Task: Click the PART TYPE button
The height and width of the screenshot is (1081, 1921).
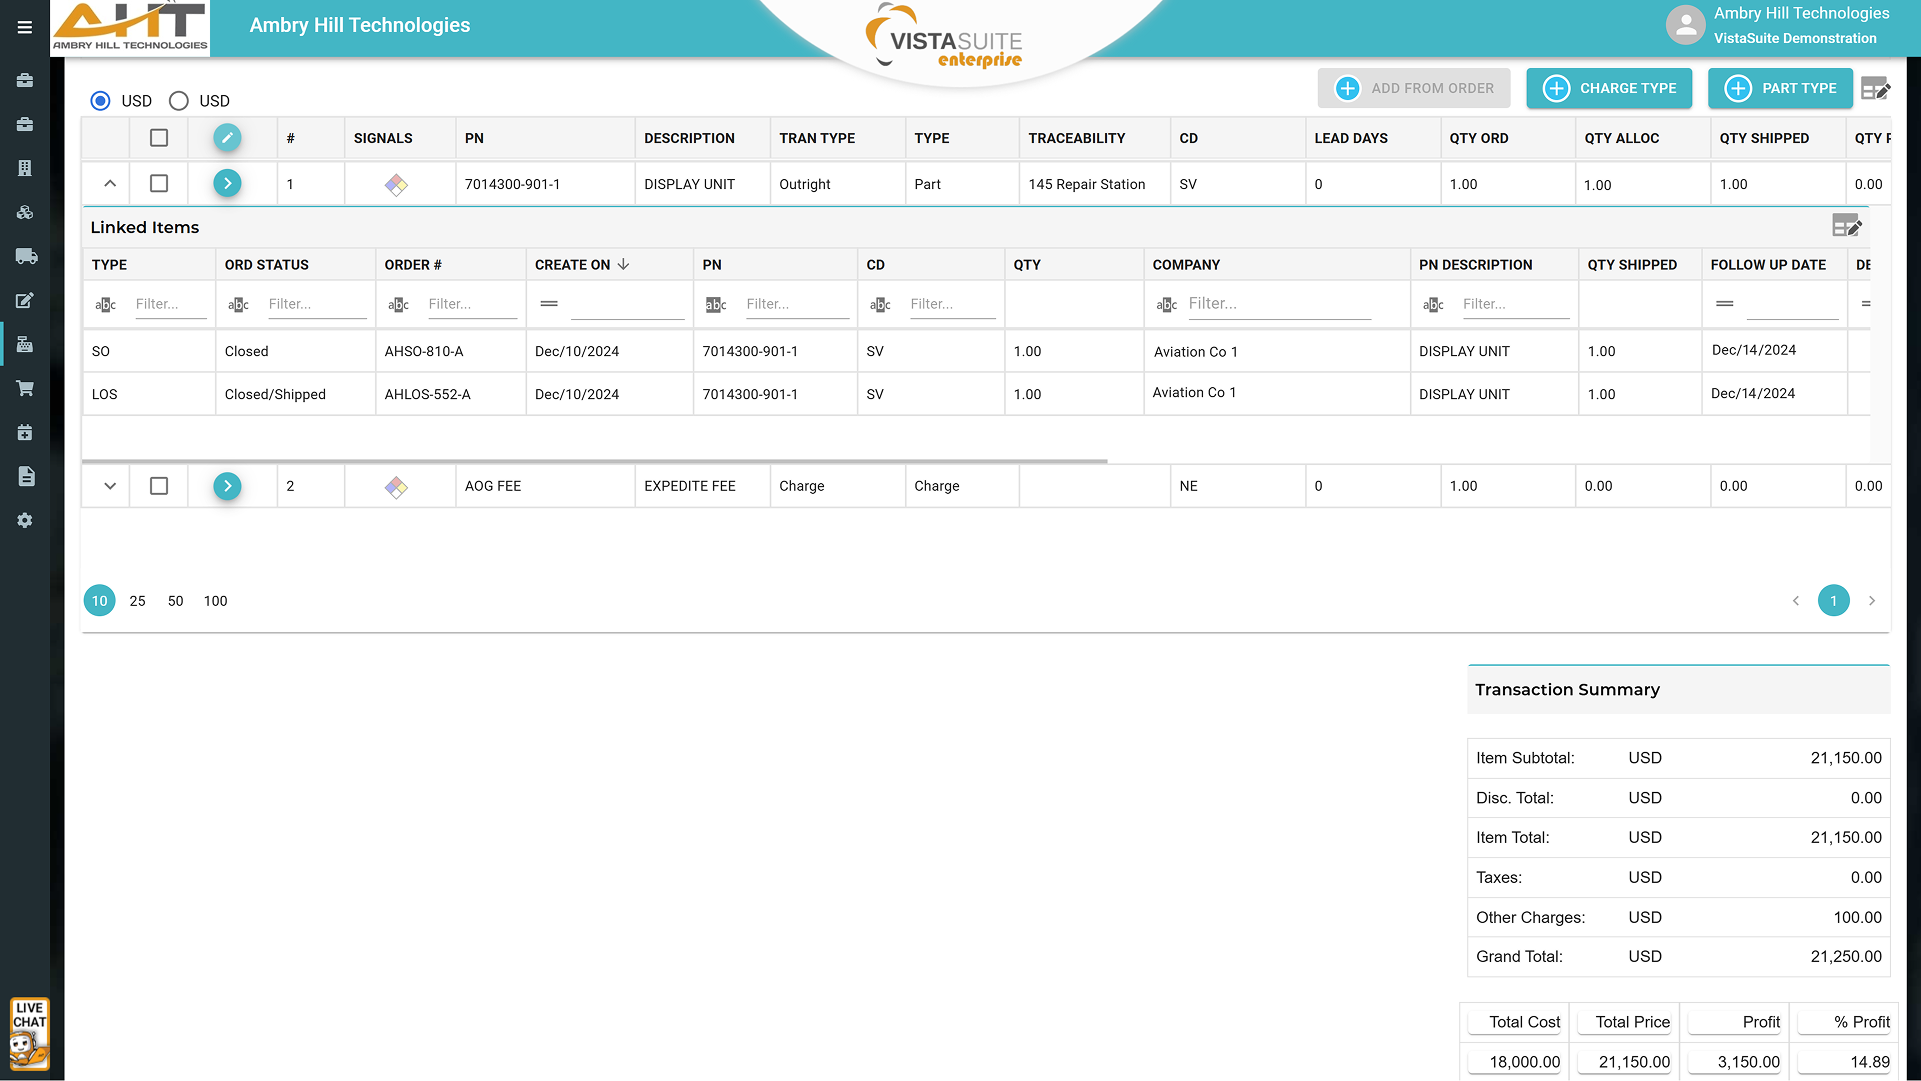Action: coord(1780,88)
